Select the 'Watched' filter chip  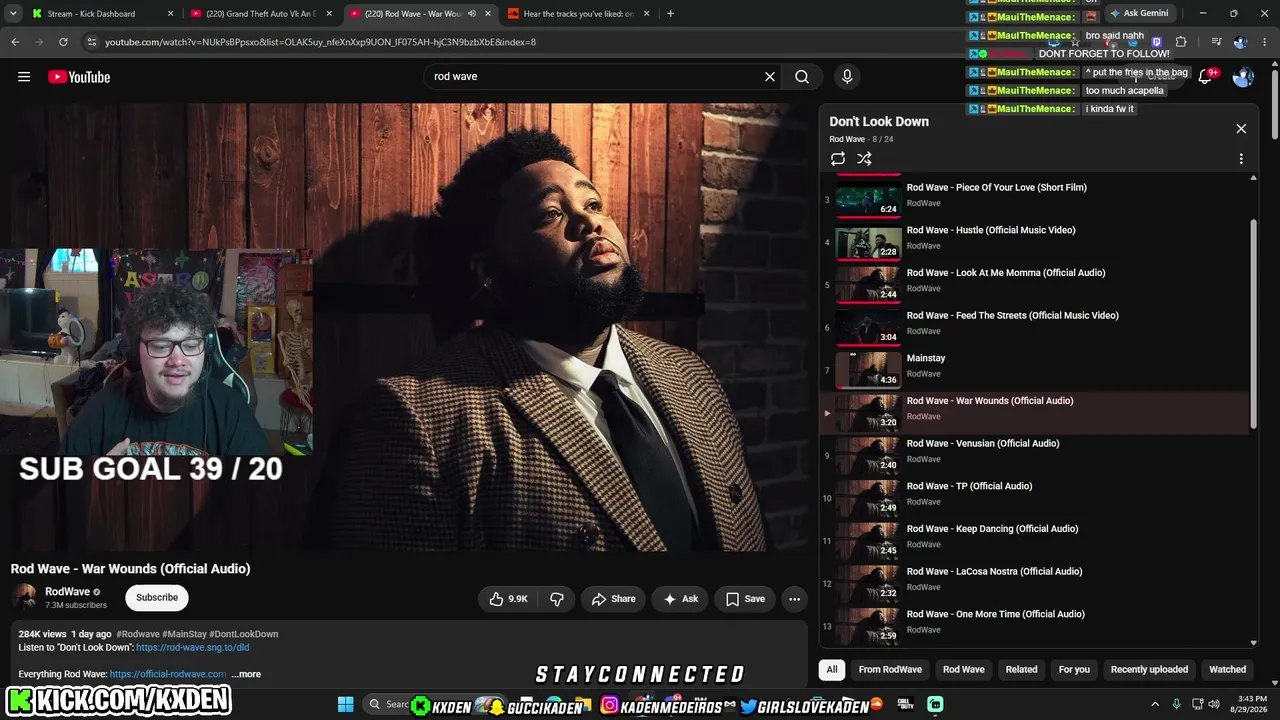pyautogui.click(x=1227, y=669)
